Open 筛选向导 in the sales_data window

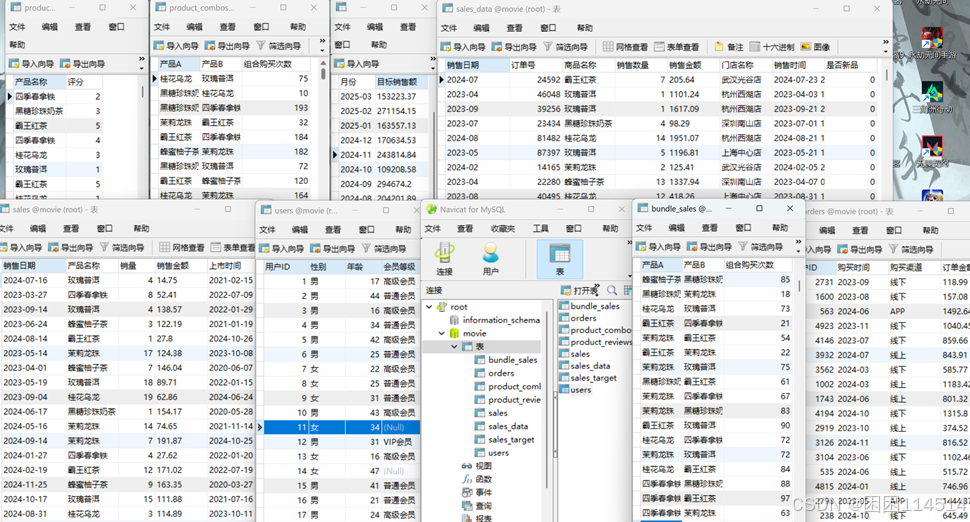pos(565,47)
